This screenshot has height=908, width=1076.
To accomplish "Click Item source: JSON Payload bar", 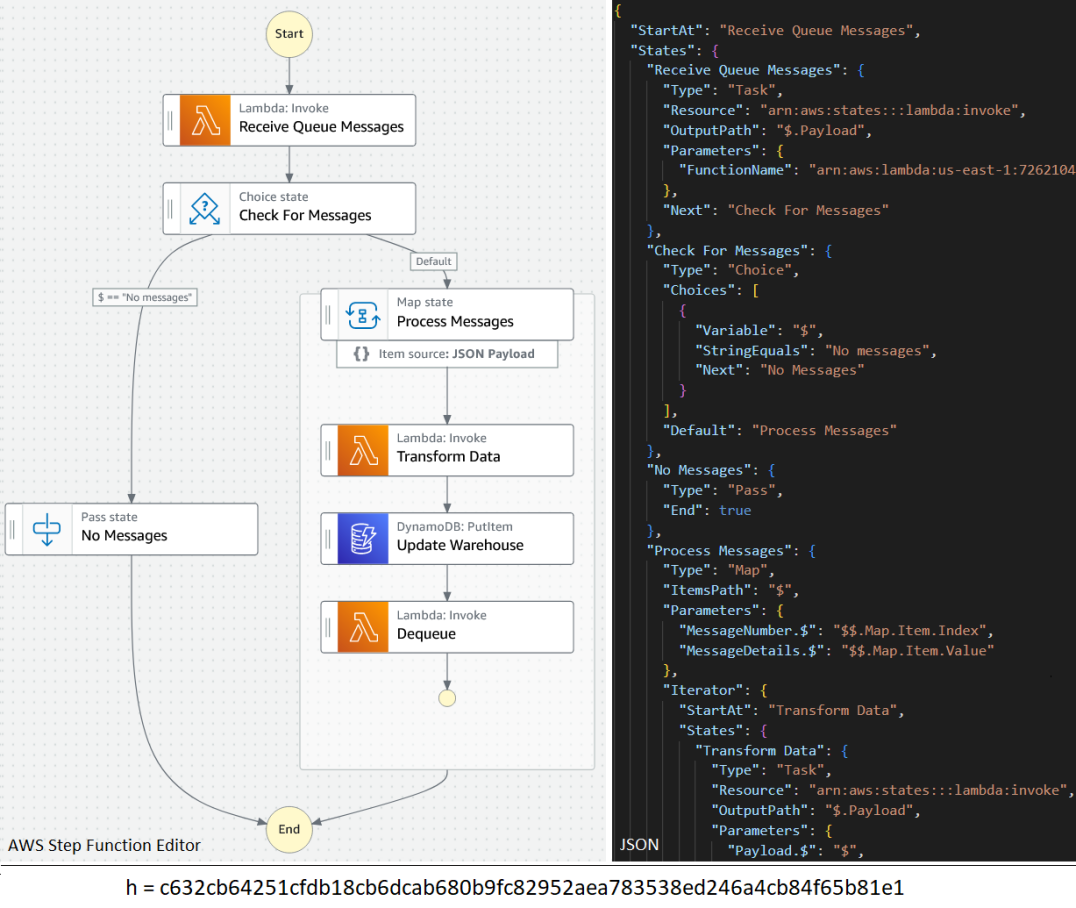I will point(447,354).
